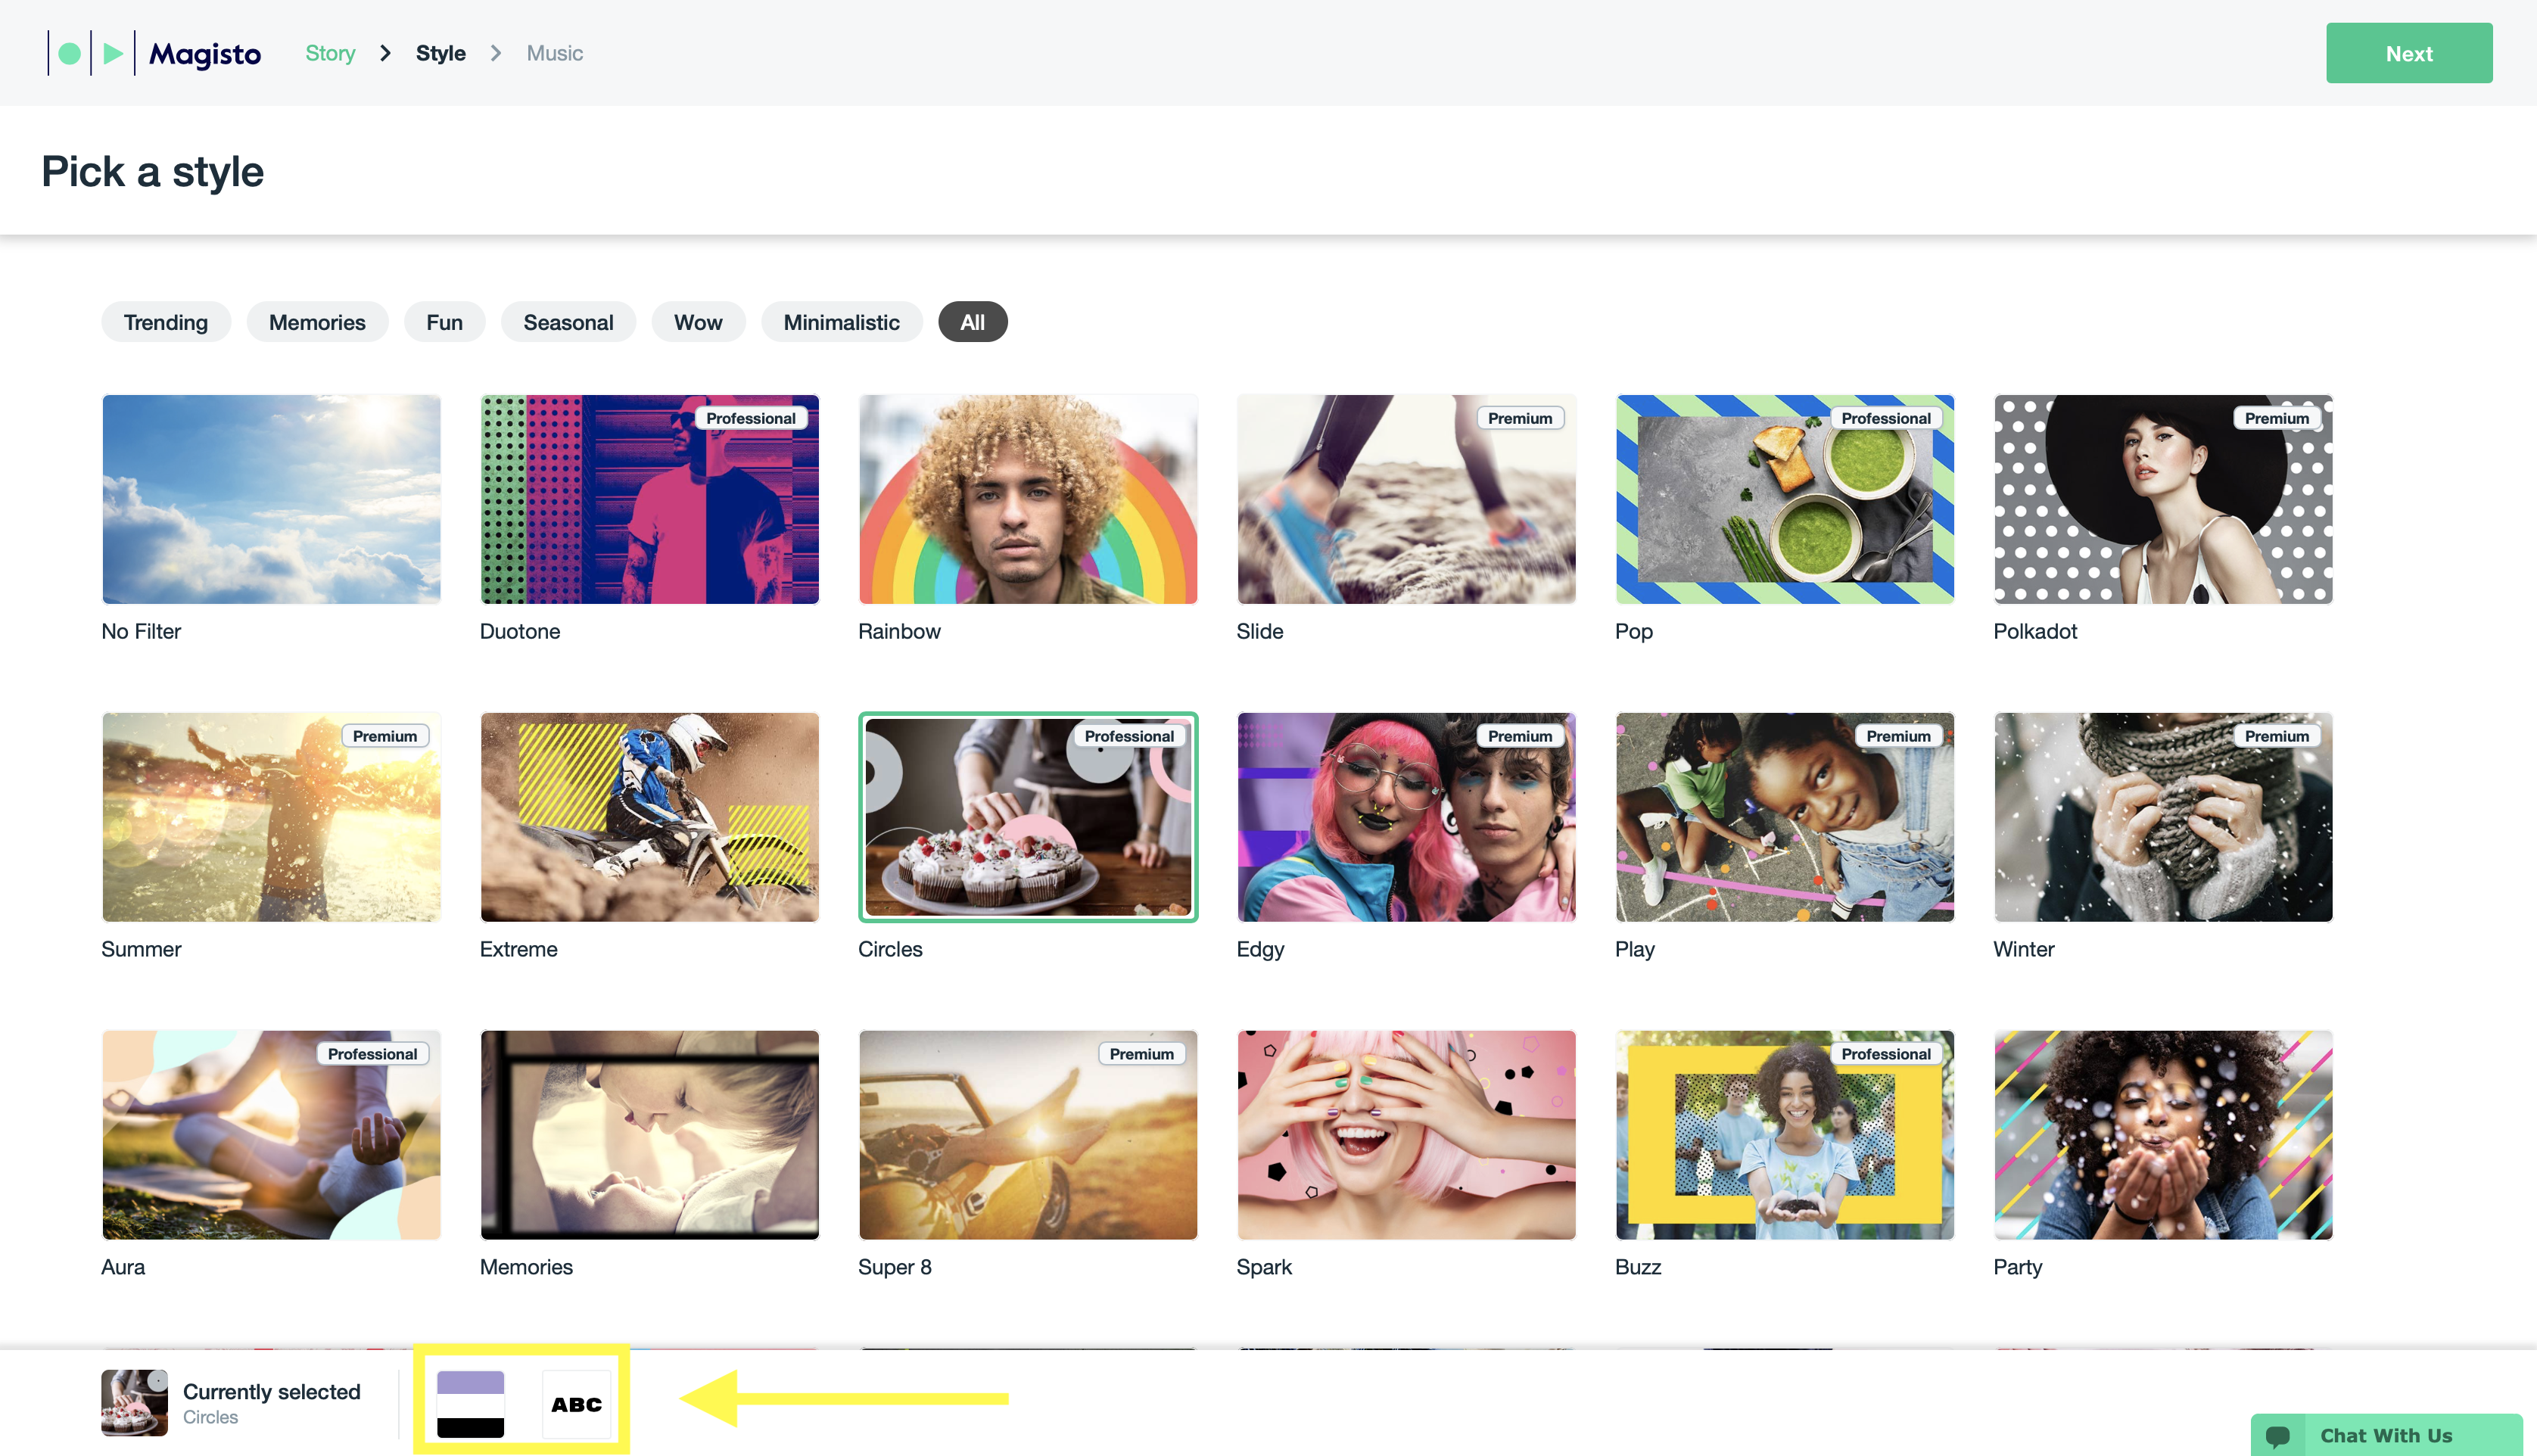Go back to the Story step
This screenshot has height=1456, width=2537.
click(x=330, y=53)
